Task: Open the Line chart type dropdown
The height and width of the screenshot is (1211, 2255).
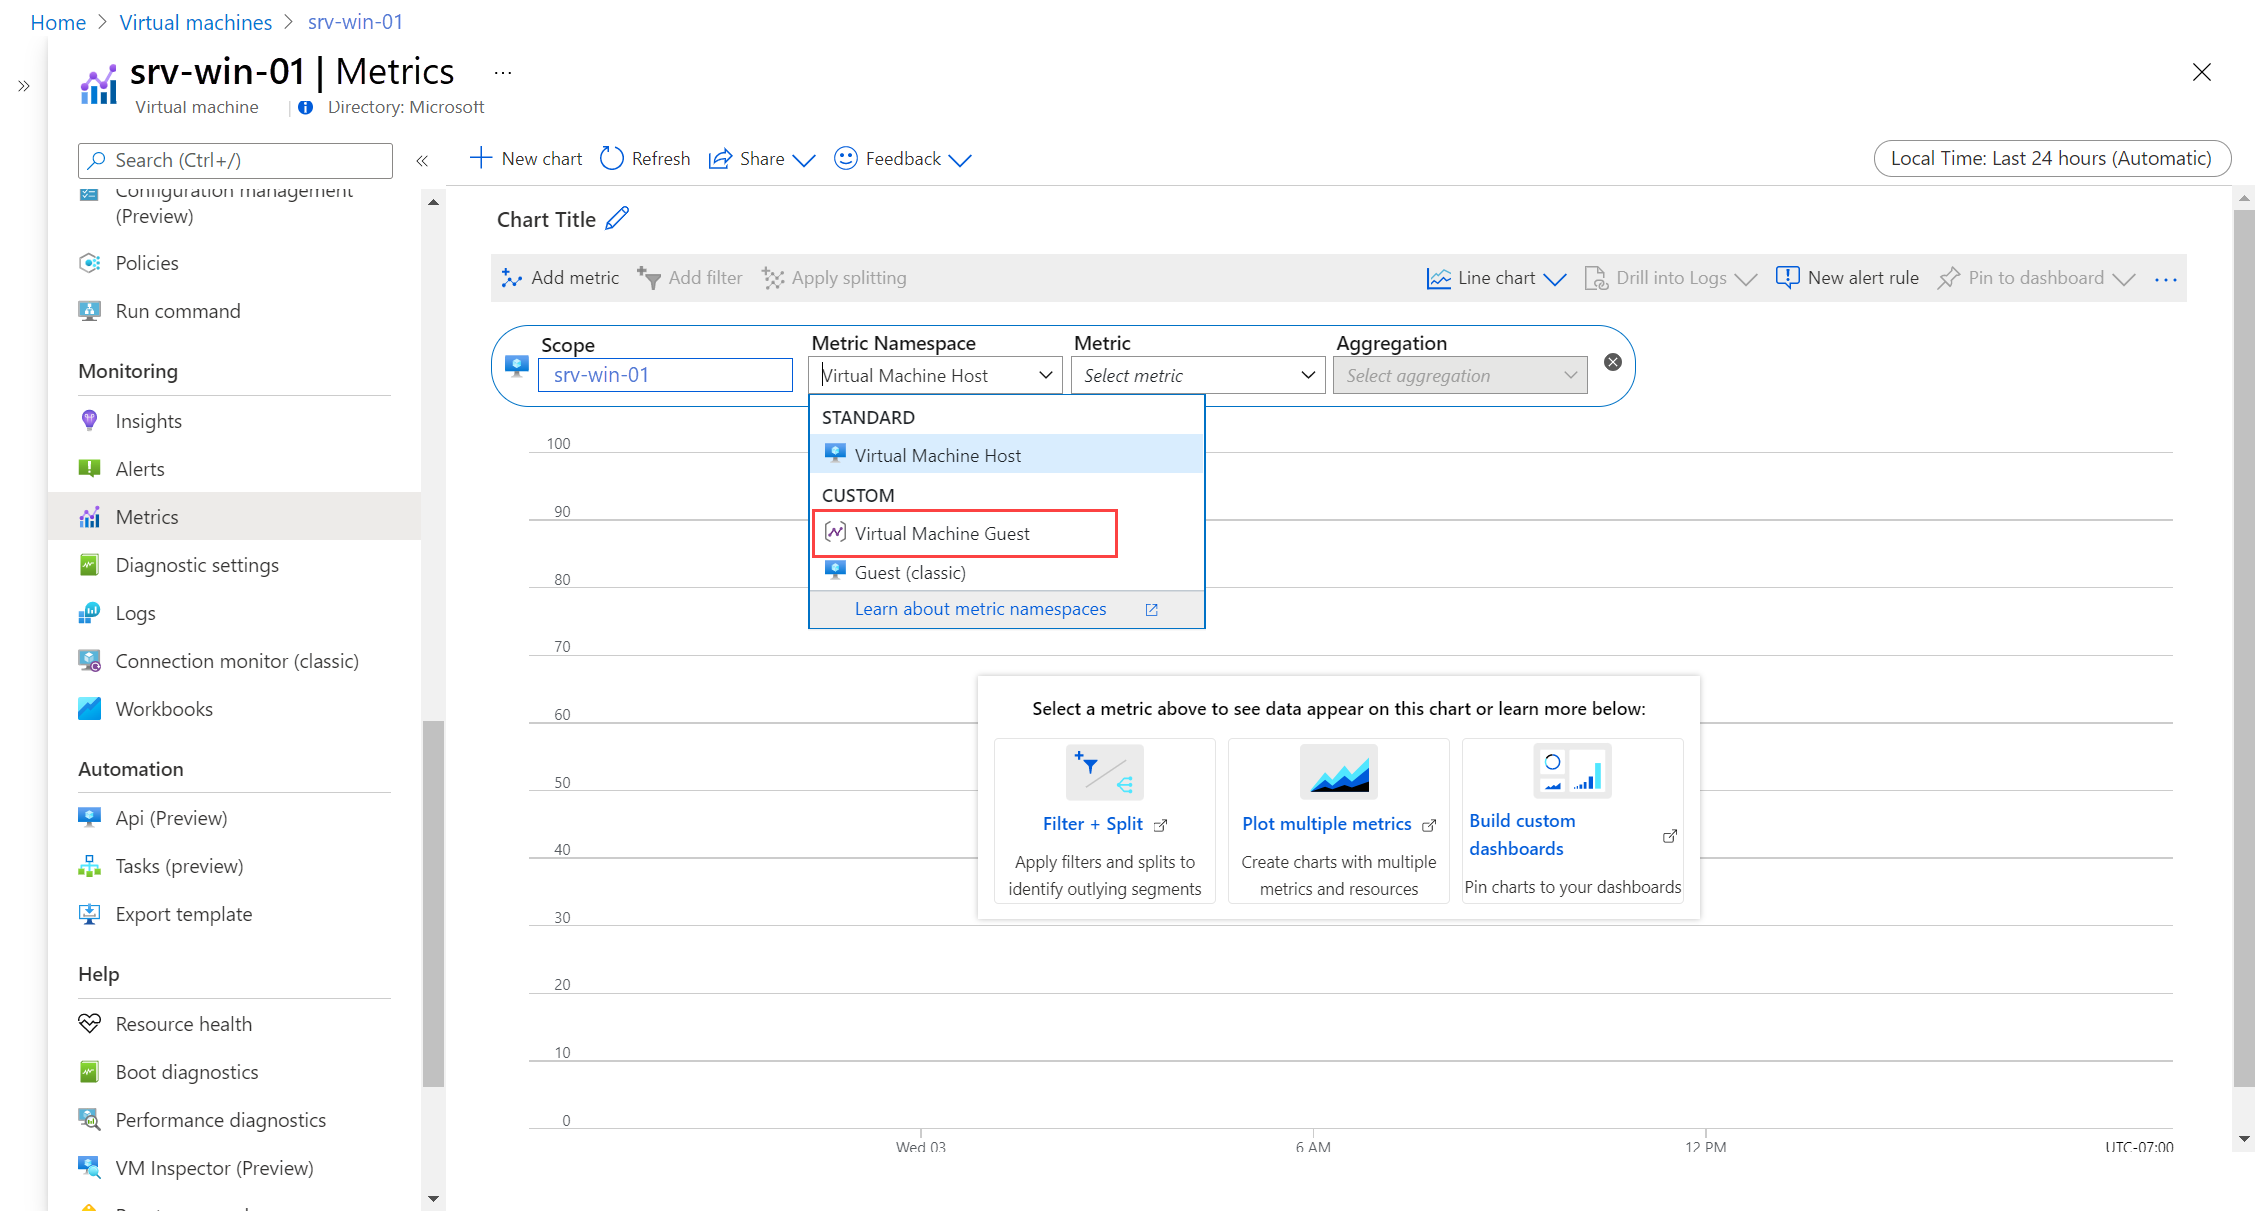Action: 1496,278
